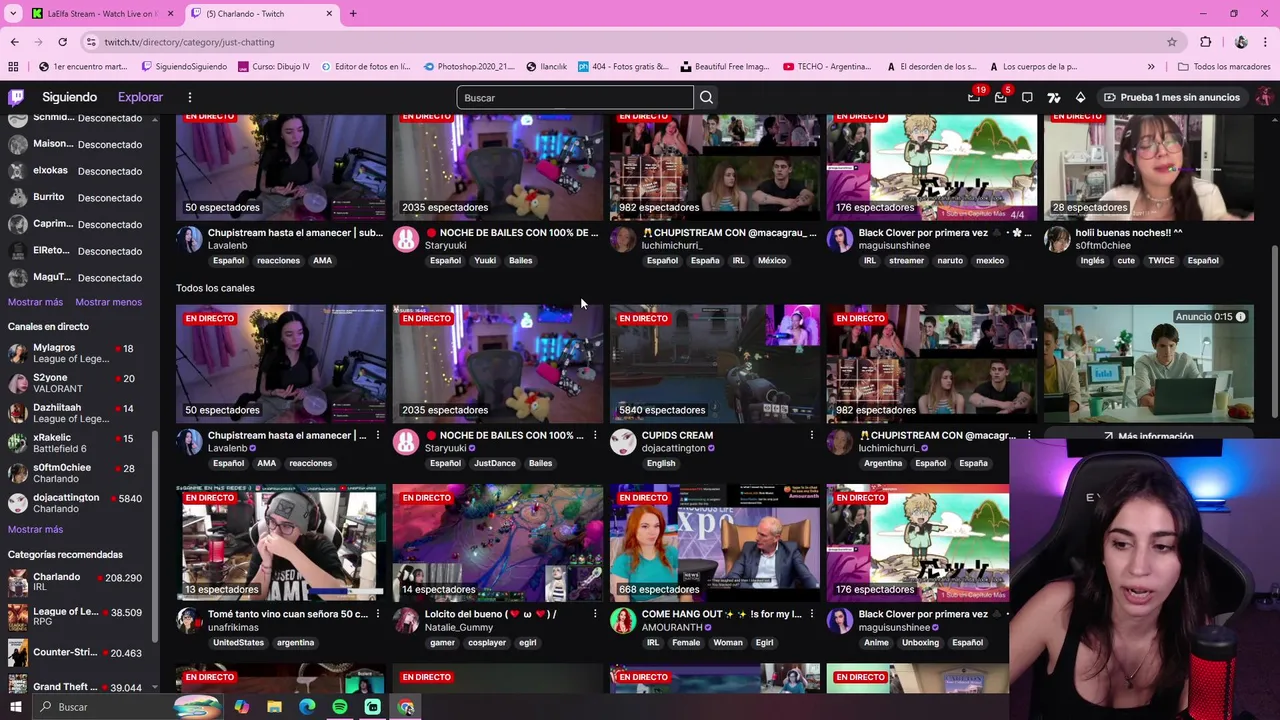The image size is (1280, 720).
Task: Collapse followed channels with Mostrar menos
Action: click(x=108, y=302)
